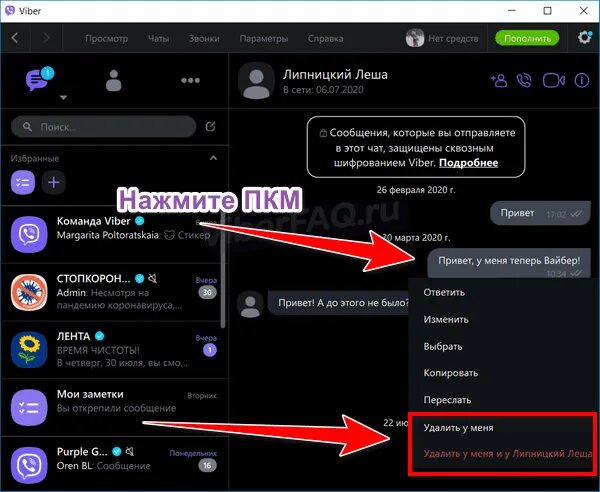Click the ЛЕНТА preview text ВРЕМЯ ЧИСТОТЫ!
600x492 pixels.
pos(98,350)
